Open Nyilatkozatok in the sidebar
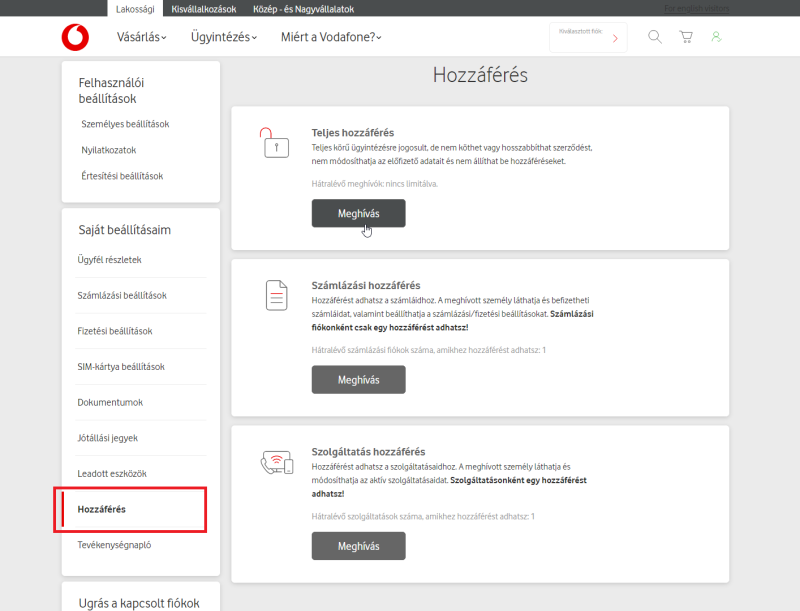This screenshot has width=800, height=611. (109, 150)
